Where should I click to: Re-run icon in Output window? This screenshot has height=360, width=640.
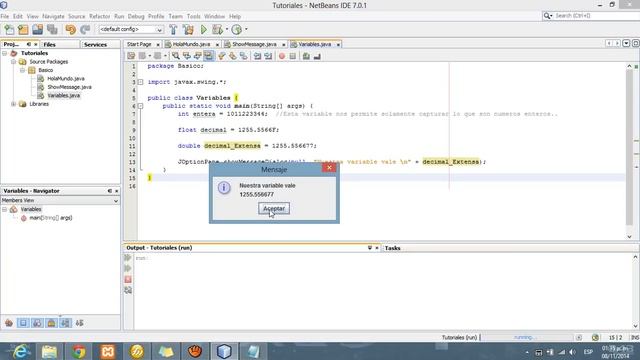tap(128, 258)
